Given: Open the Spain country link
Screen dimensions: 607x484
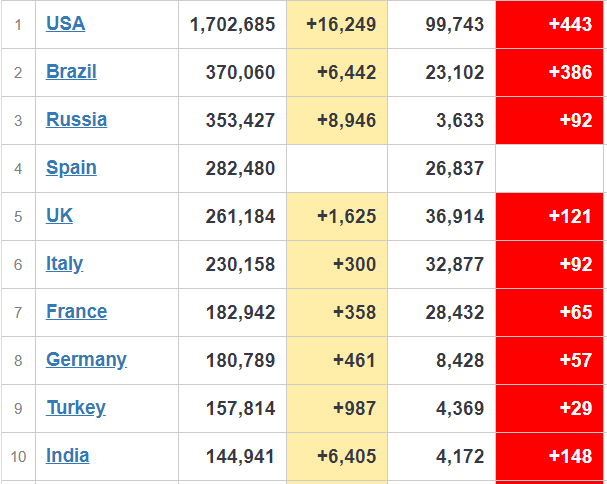Looking at the screenshot, I should click(71, 168).
